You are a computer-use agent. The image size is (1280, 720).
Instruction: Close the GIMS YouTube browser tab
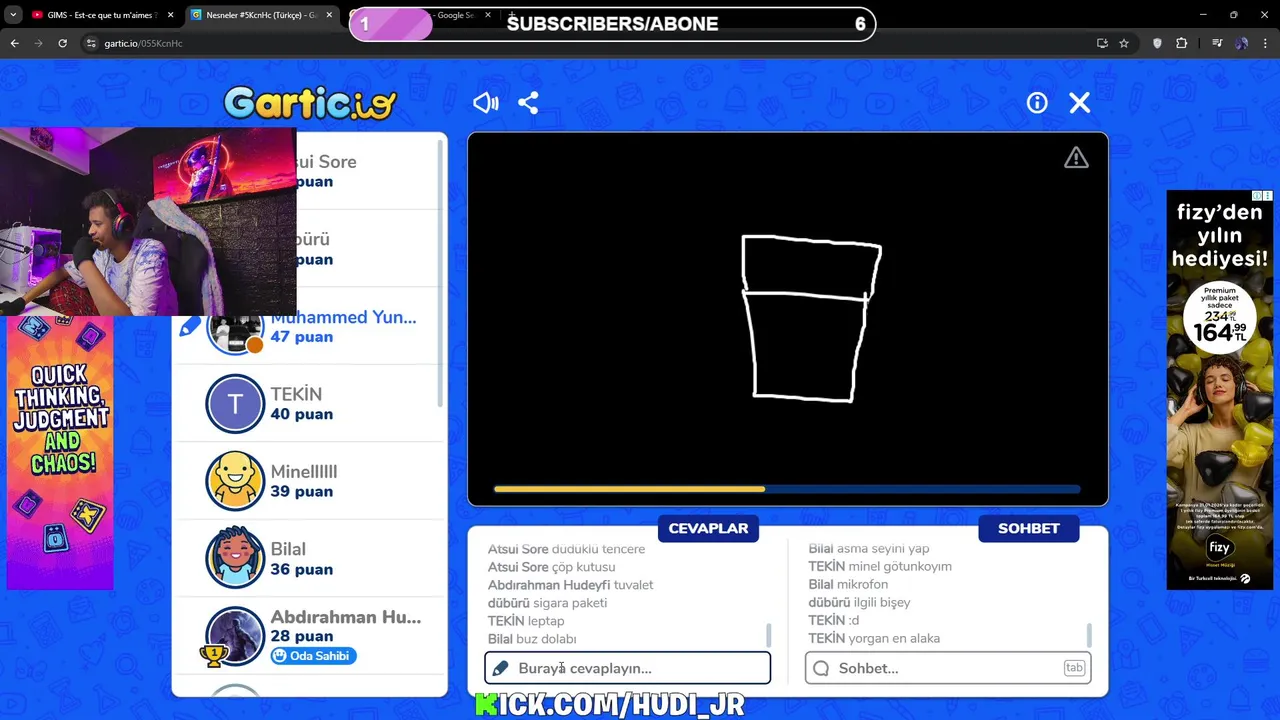[170, 15]
